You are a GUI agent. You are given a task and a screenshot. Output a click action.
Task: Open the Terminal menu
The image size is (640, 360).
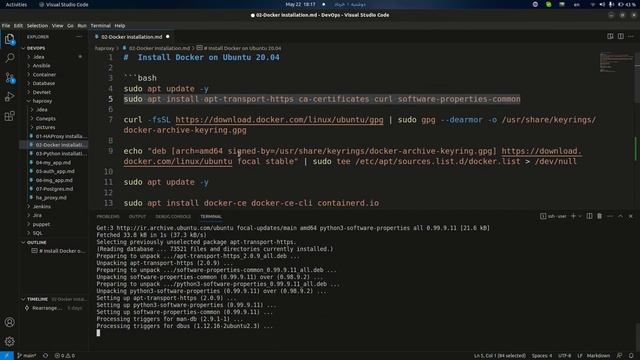pyautogui.click(x=100, y=26)
